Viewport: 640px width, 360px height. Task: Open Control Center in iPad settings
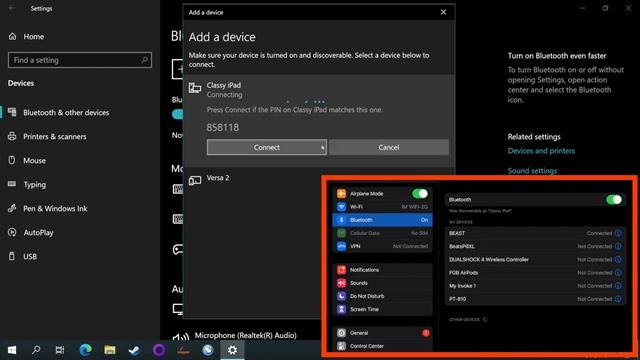(382, 346)
